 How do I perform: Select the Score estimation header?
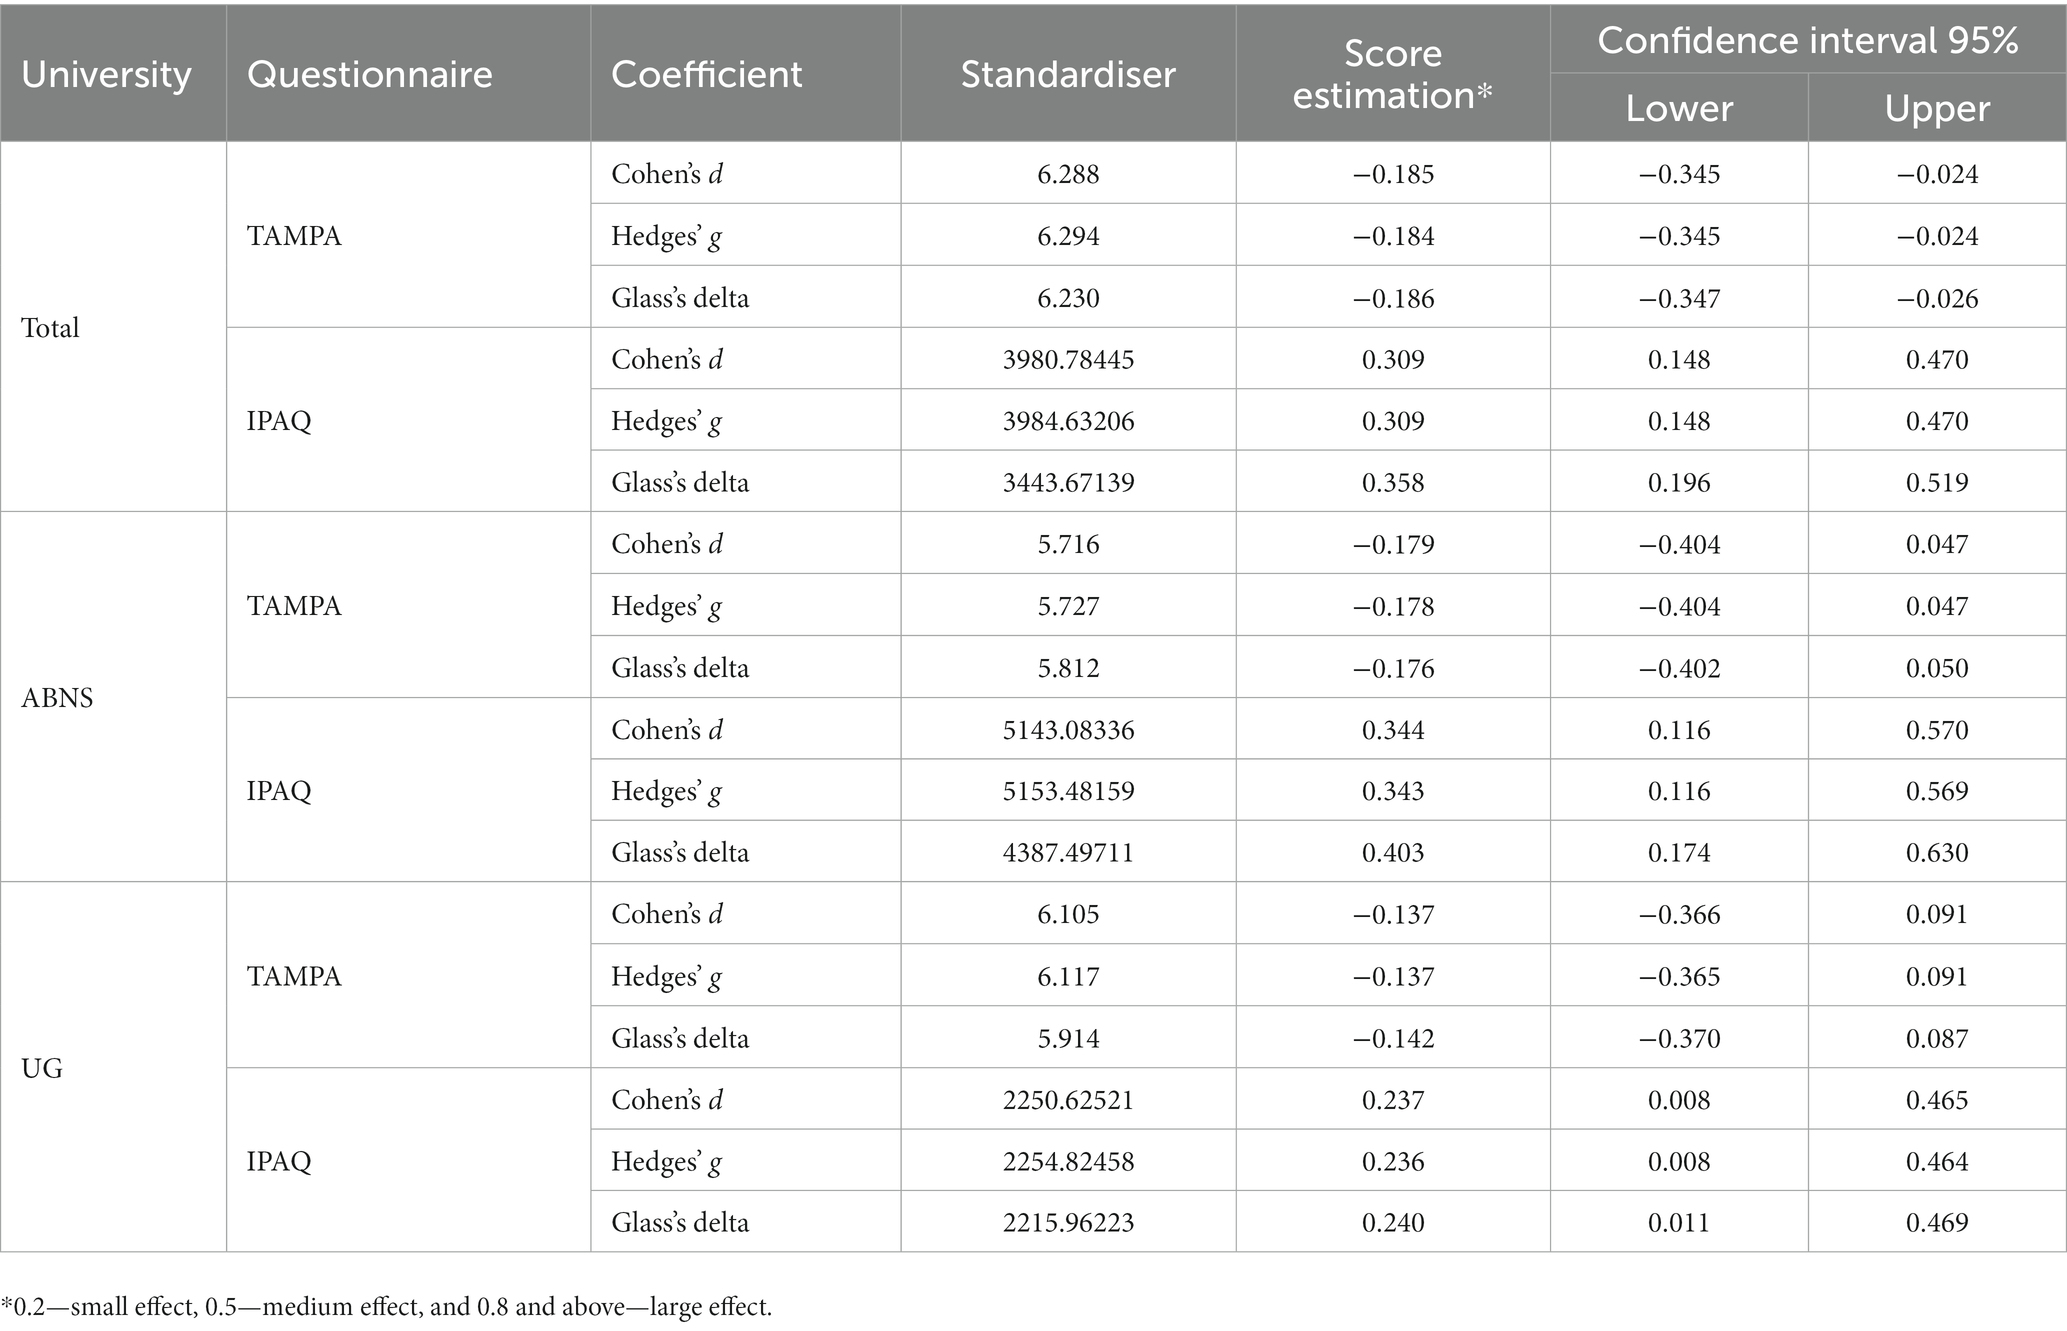point(1393,74)
